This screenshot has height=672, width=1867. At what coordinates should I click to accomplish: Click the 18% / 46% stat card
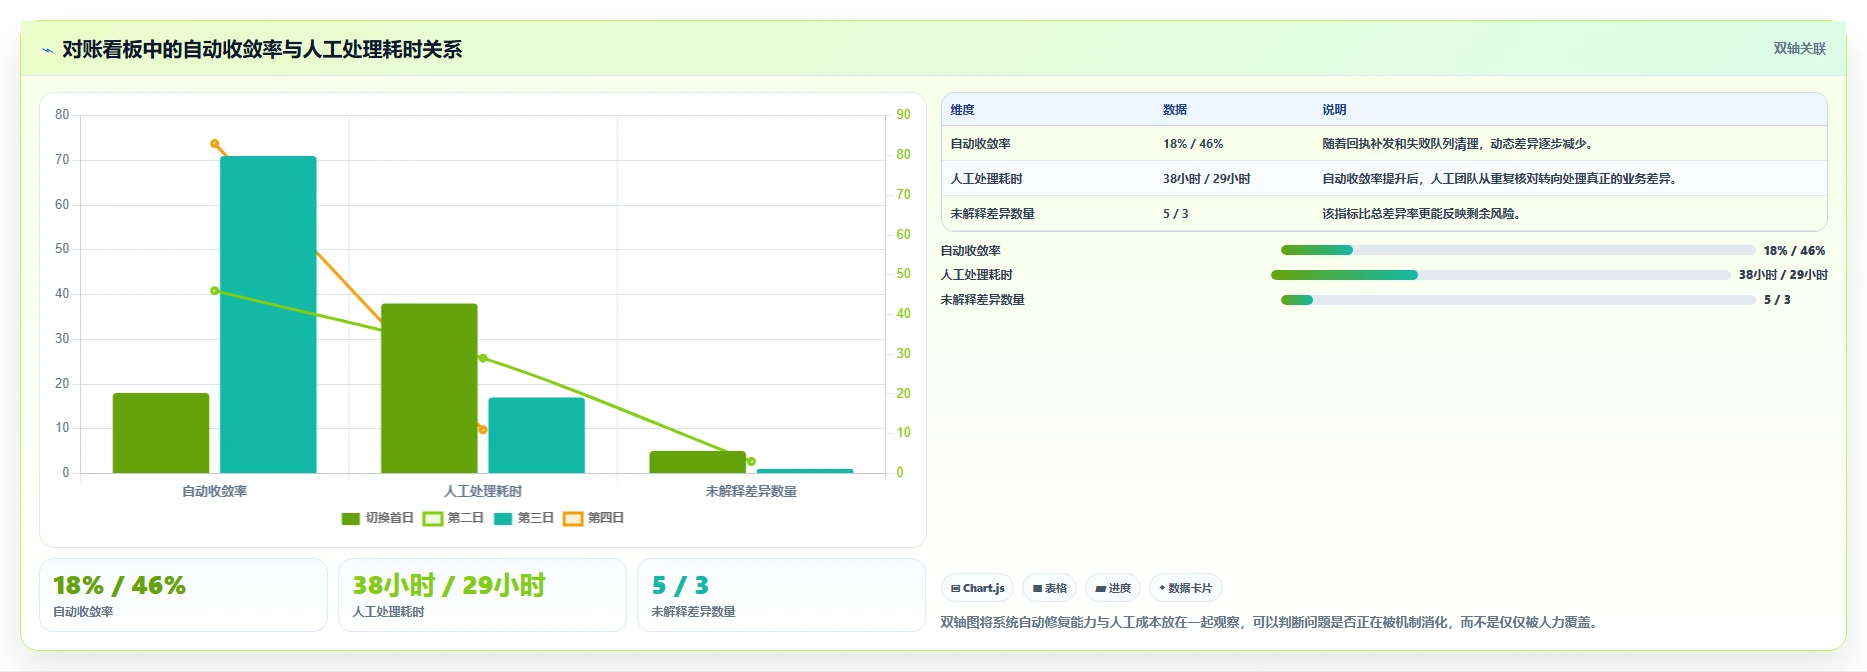(x=183, y=595)
